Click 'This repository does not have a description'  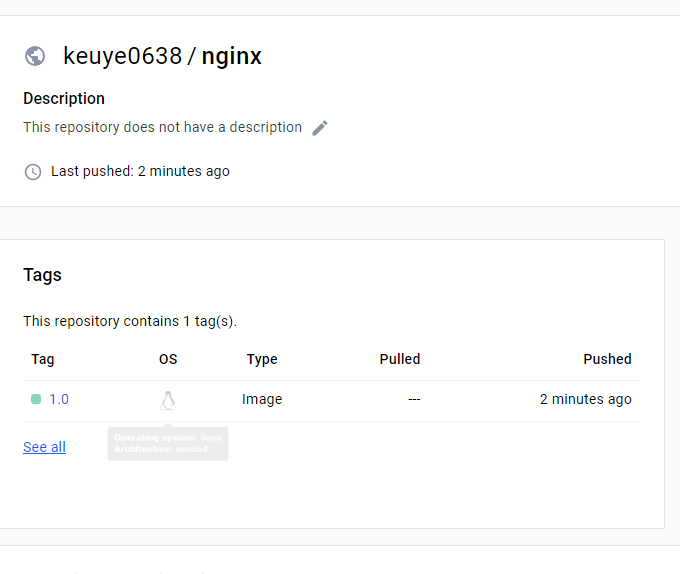162,127
